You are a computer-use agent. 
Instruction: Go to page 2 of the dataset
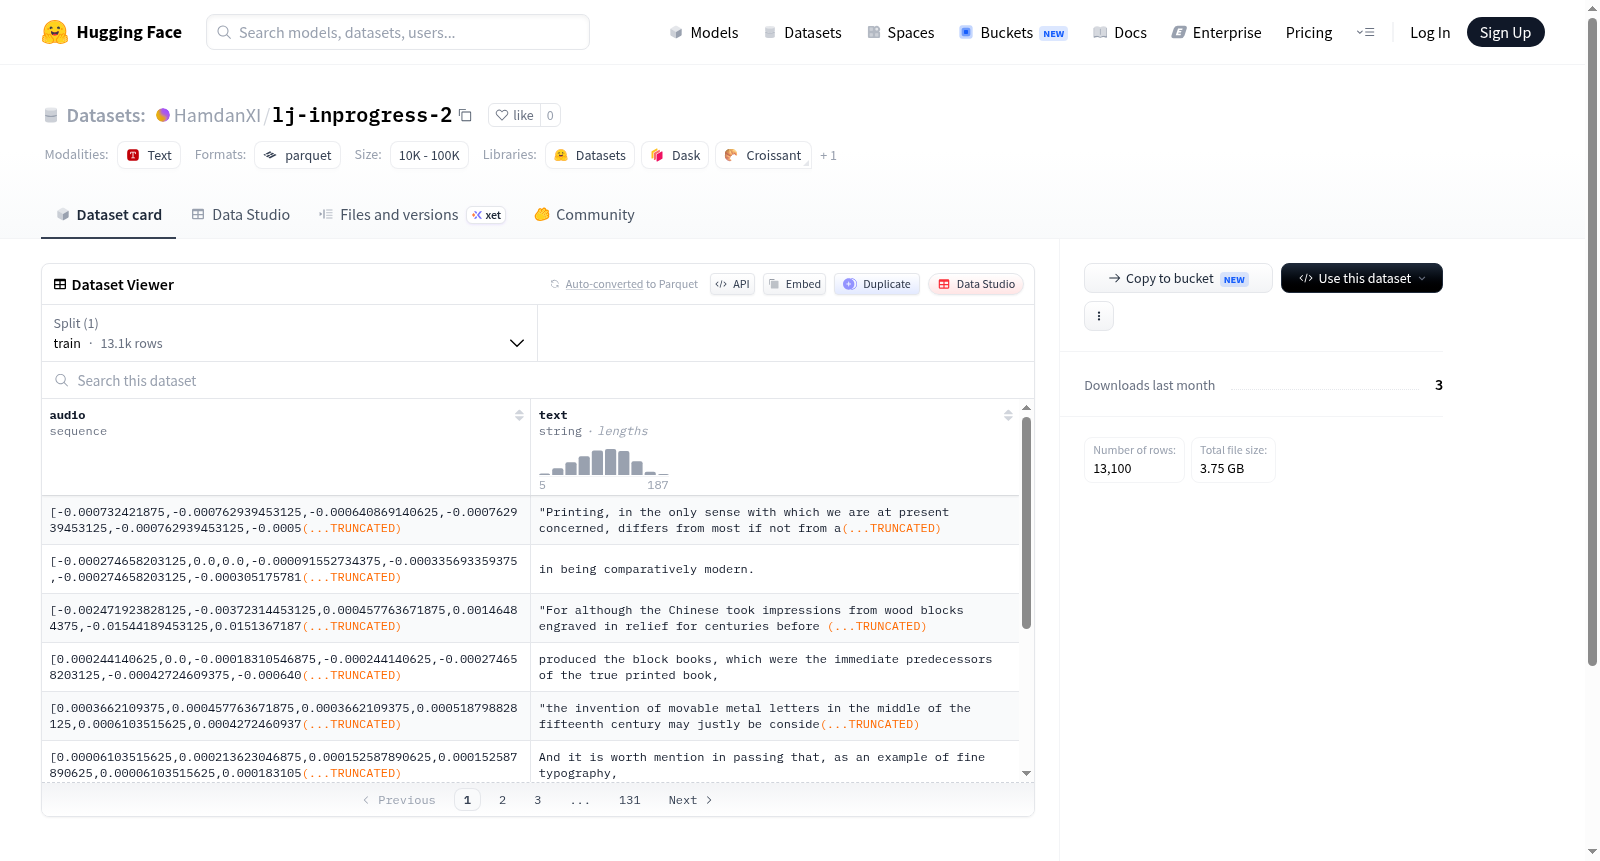coord(502,800)
